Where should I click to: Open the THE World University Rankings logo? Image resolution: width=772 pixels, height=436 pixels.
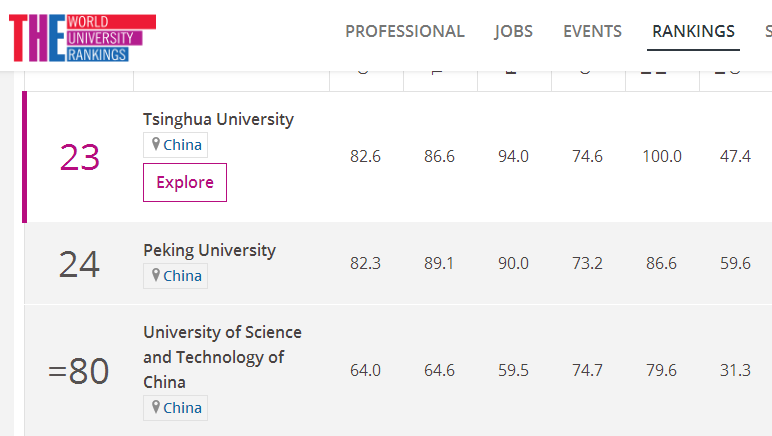tap(83, 38)
